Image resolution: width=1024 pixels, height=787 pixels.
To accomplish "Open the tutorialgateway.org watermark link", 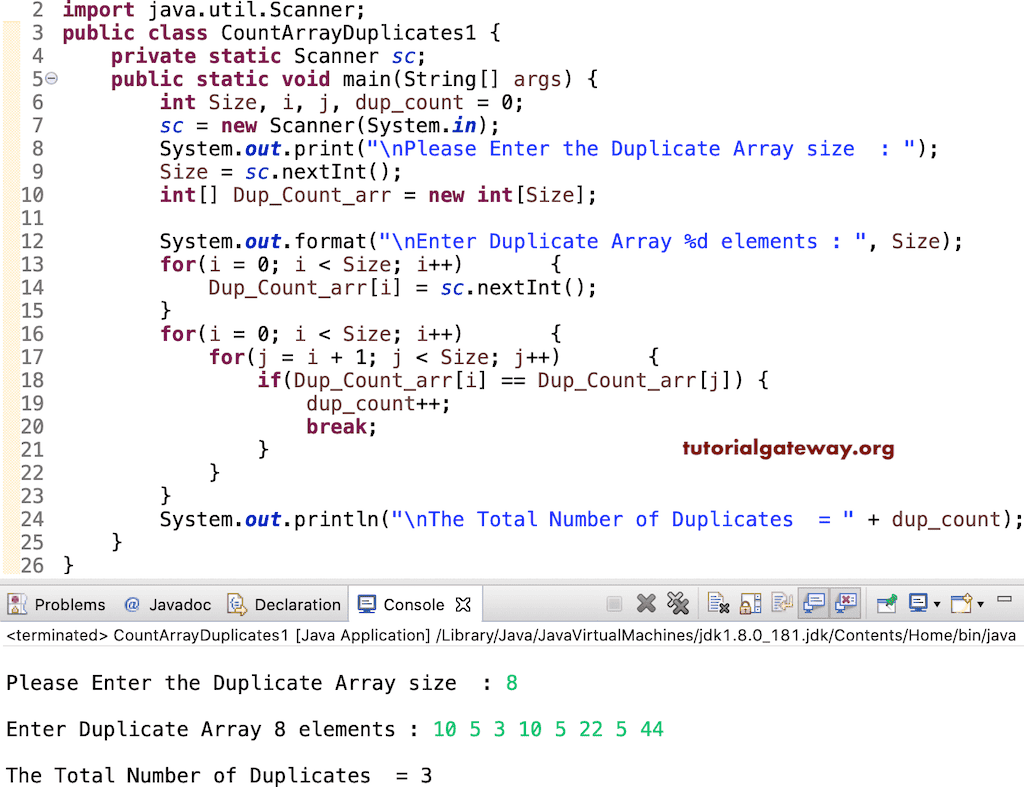I will [788, 447].
